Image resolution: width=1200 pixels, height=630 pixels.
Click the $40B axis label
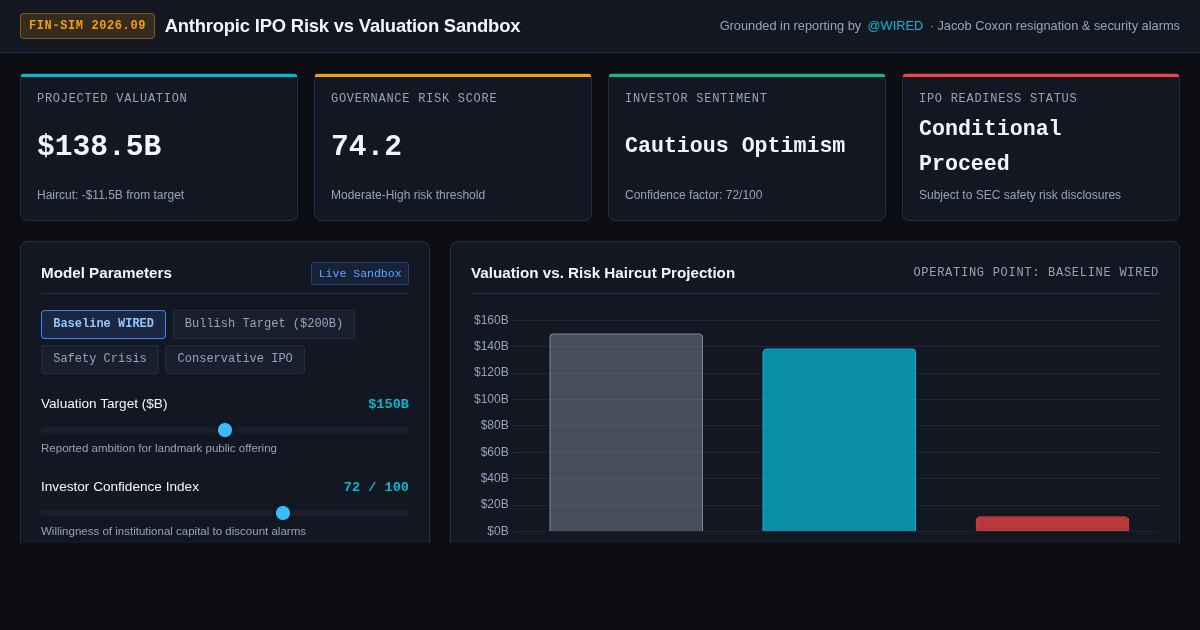[x=494, y=478]
